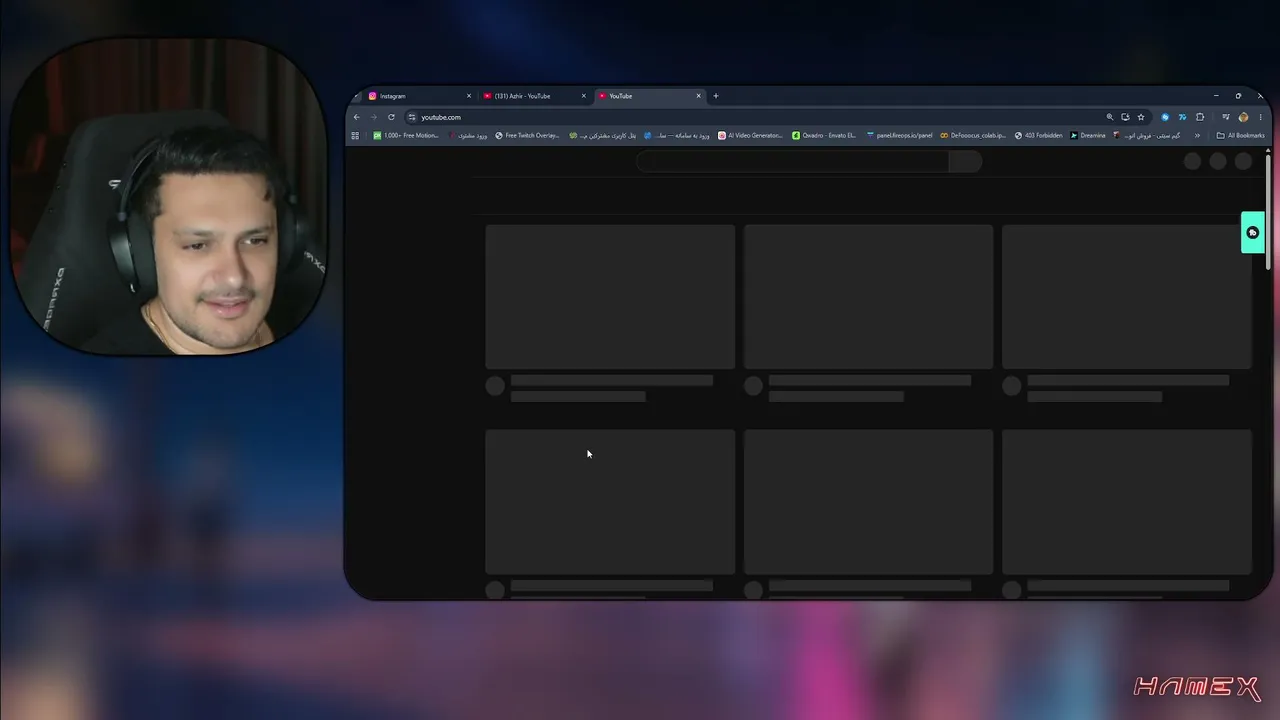Screen dimensions: 1280x720
Task: Open the blue round extension icon
Action: pyautogui.click(x=1165, y=117)
